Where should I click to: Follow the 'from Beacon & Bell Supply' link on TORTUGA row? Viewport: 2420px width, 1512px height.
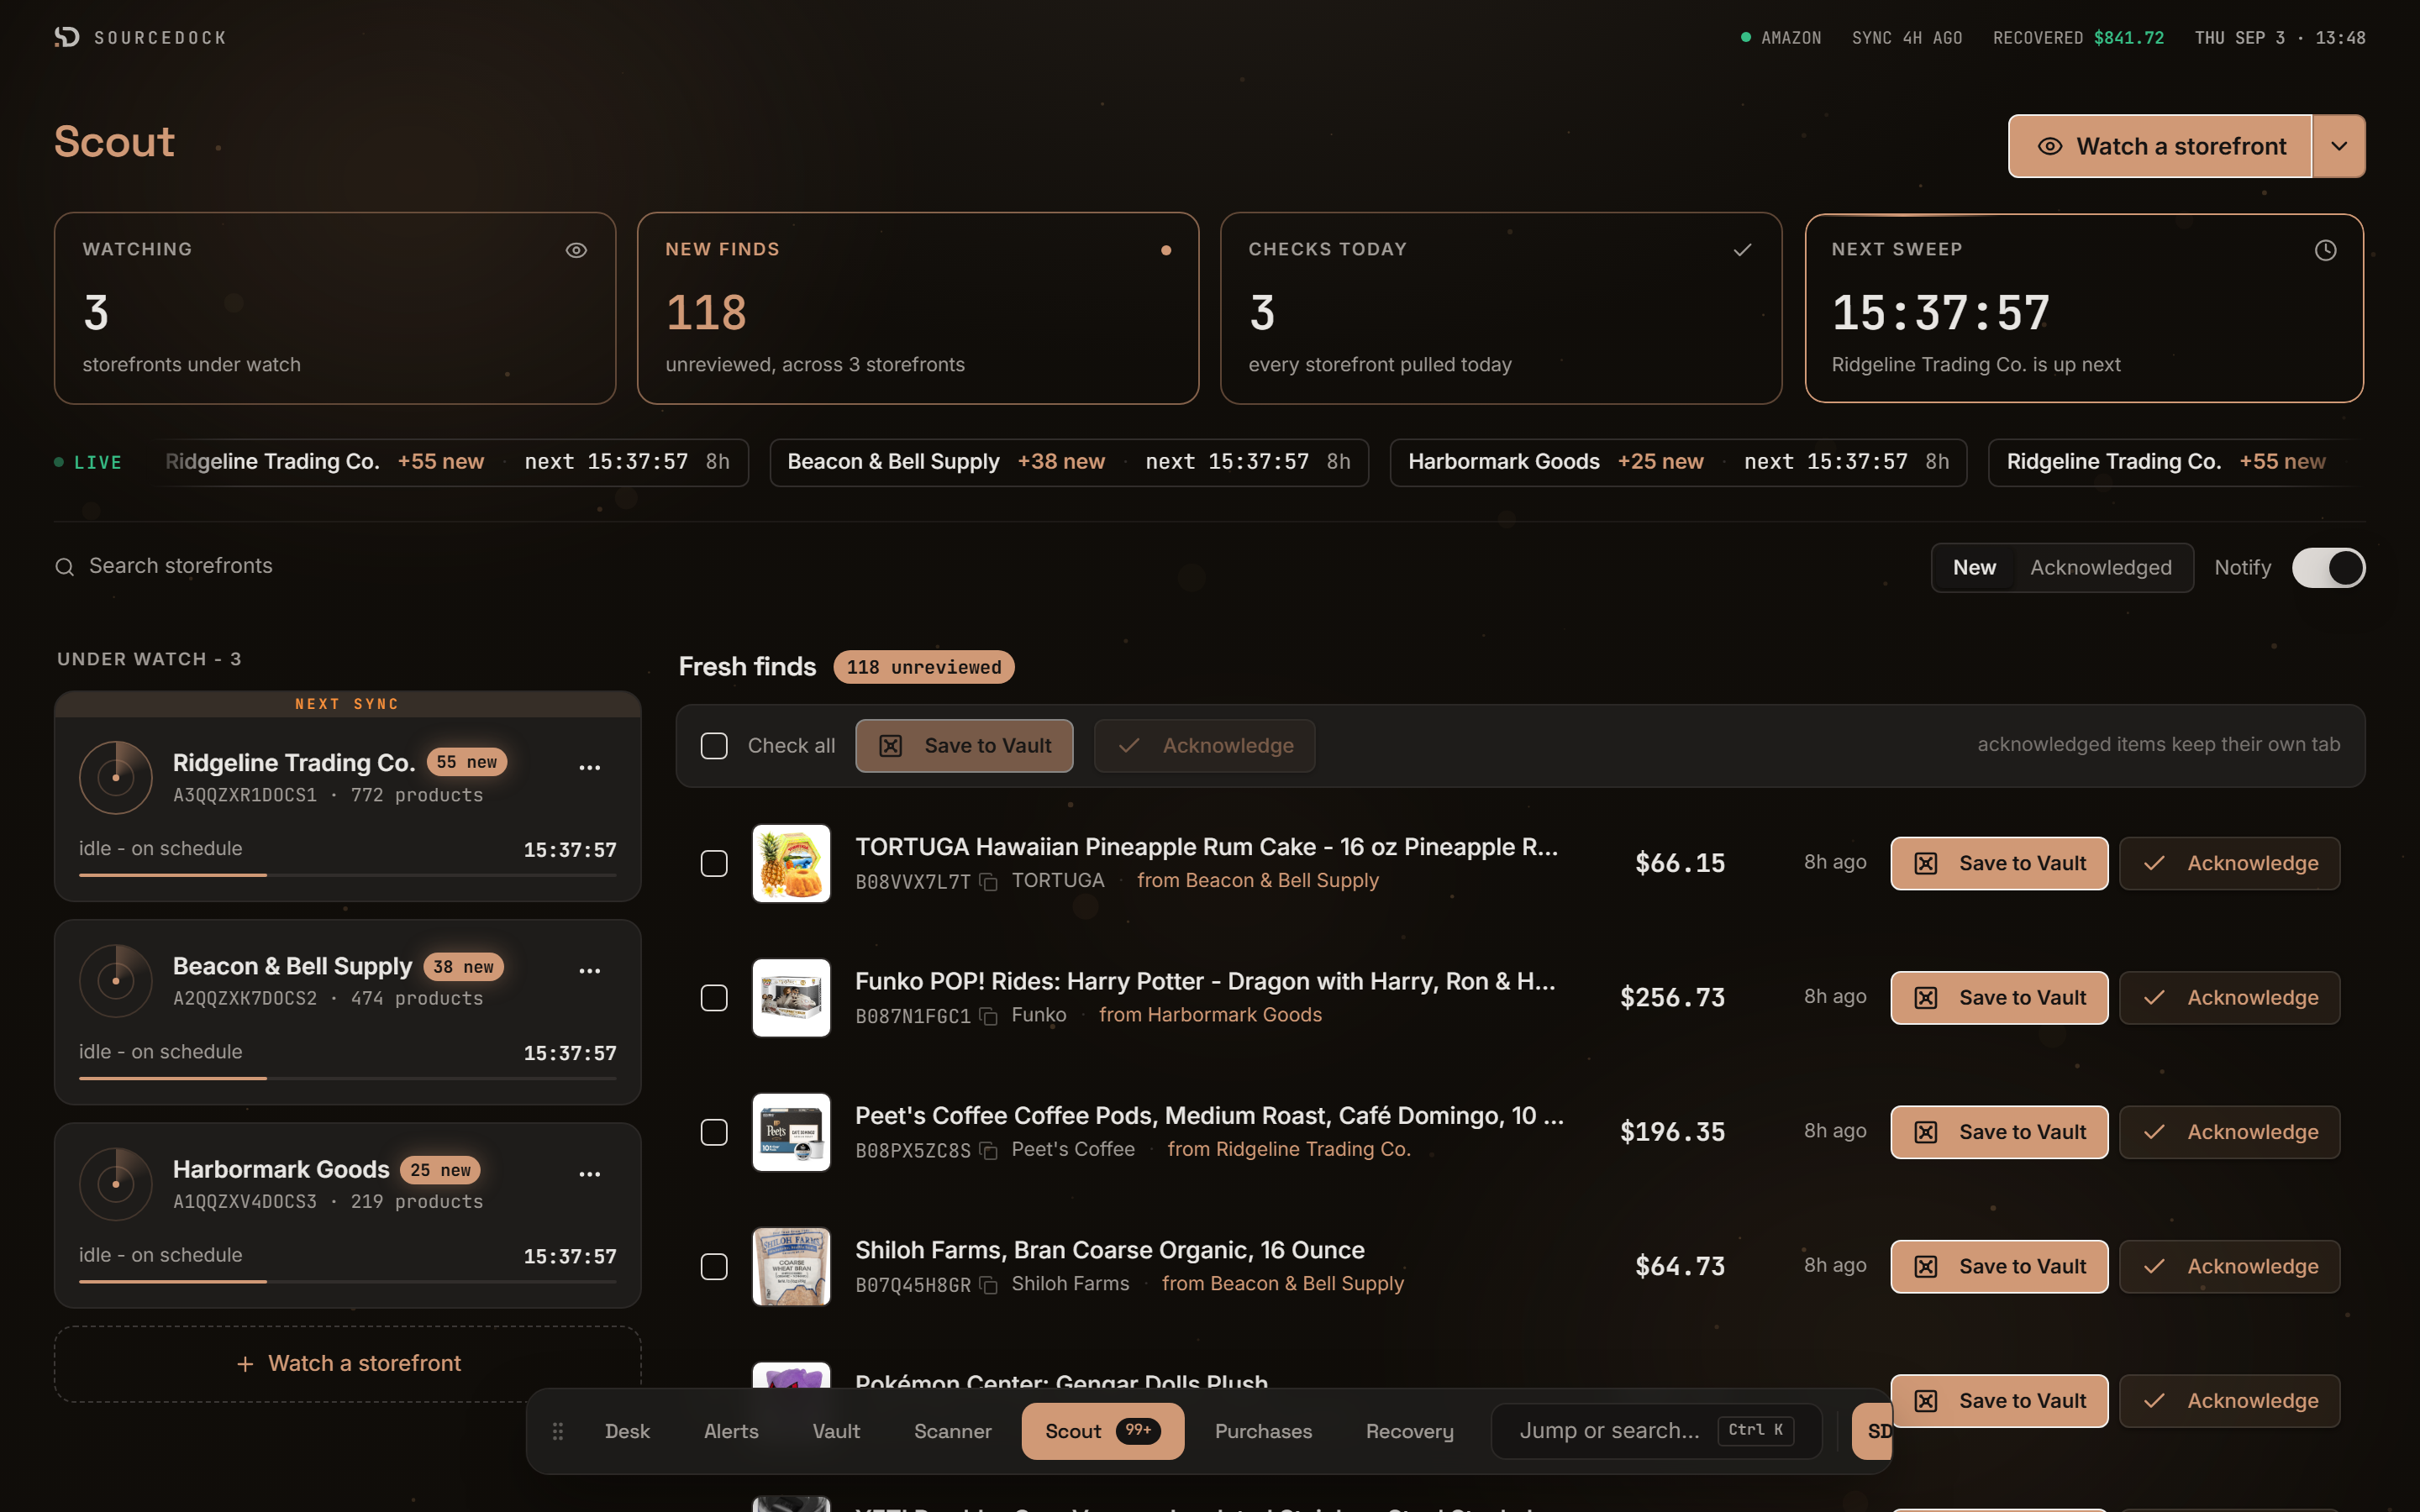coord(1257,880)
